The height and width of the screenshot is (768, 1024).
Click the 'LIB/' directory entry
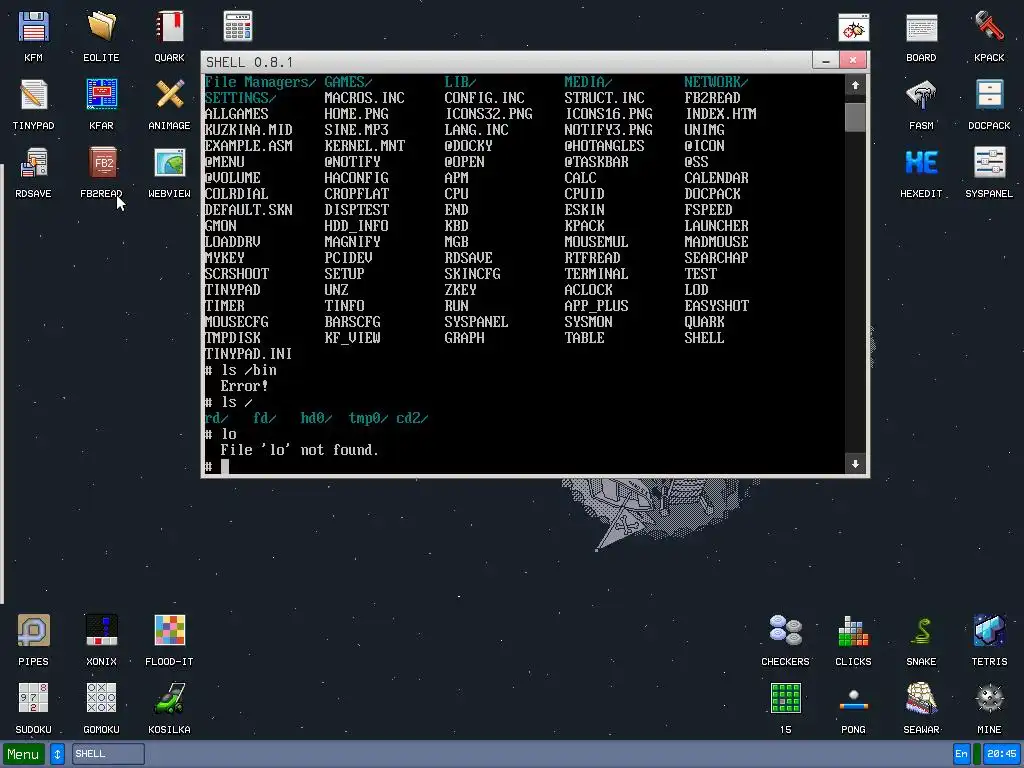460,82
